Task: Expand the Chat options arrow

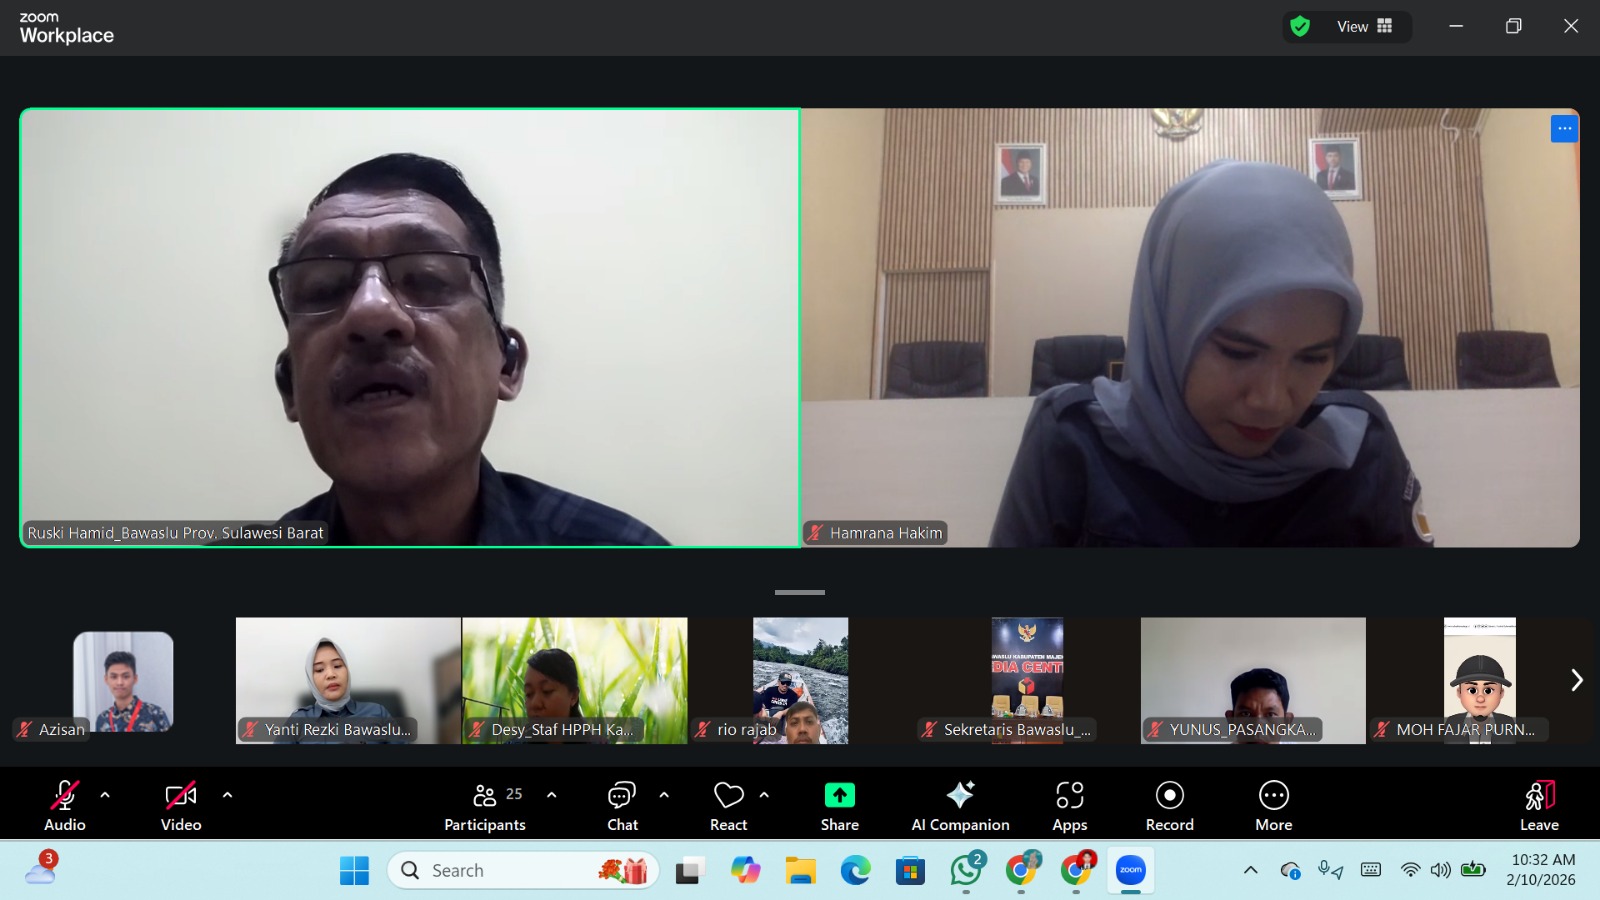Action: click(664, 795)
